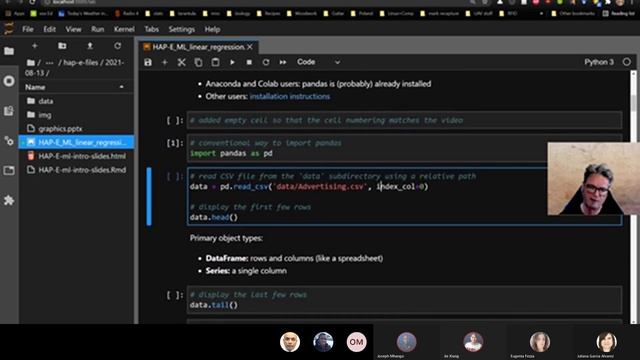Open the Extension Manager puzzle icon

pos(9,200)
